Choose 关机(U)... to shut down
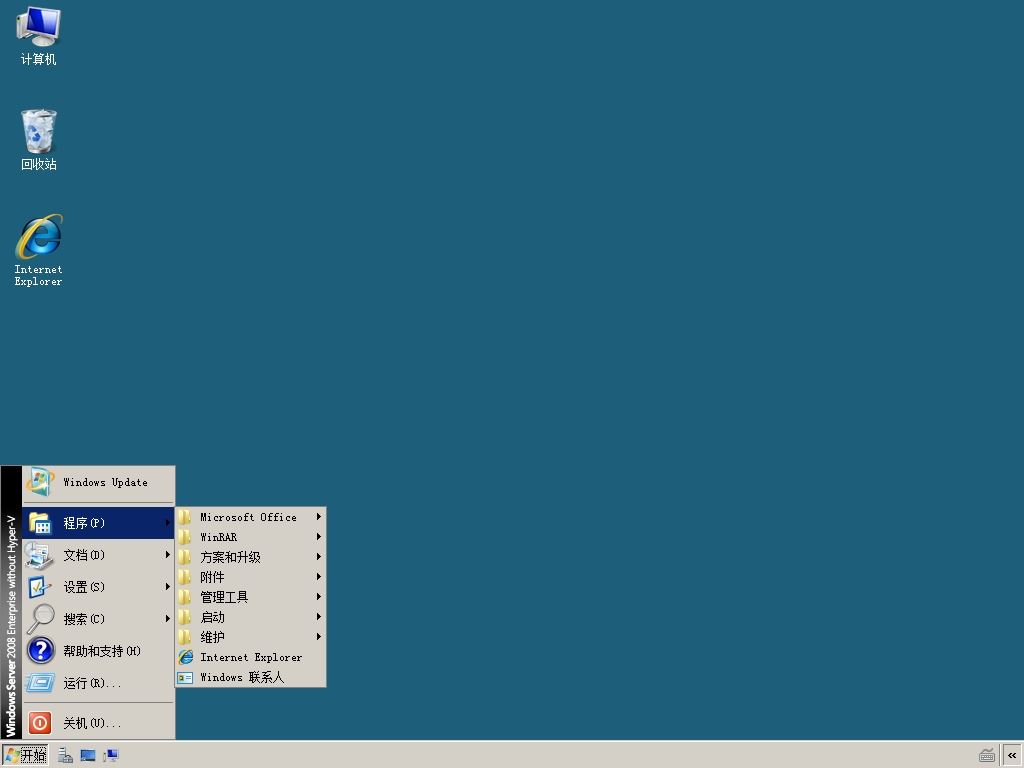1024x768 pixels. coord(99,723)
